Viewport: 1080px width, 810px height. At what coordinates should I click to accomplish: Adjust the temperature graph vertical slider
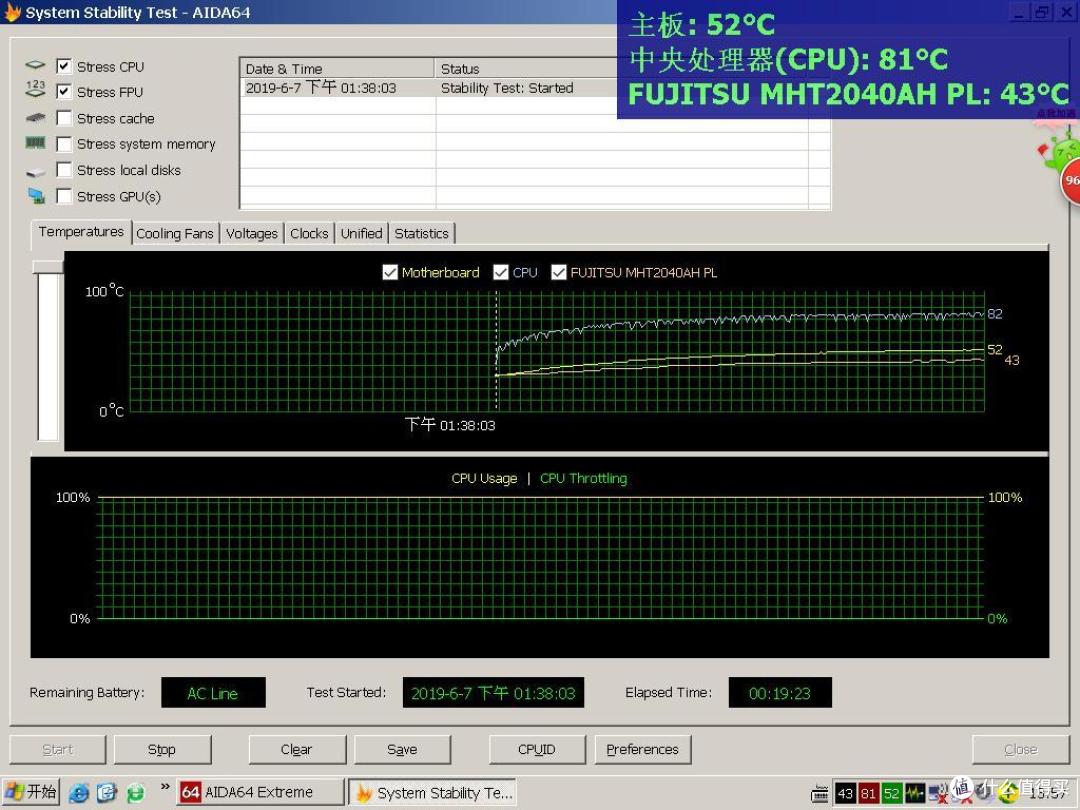[x=48, y=267]
